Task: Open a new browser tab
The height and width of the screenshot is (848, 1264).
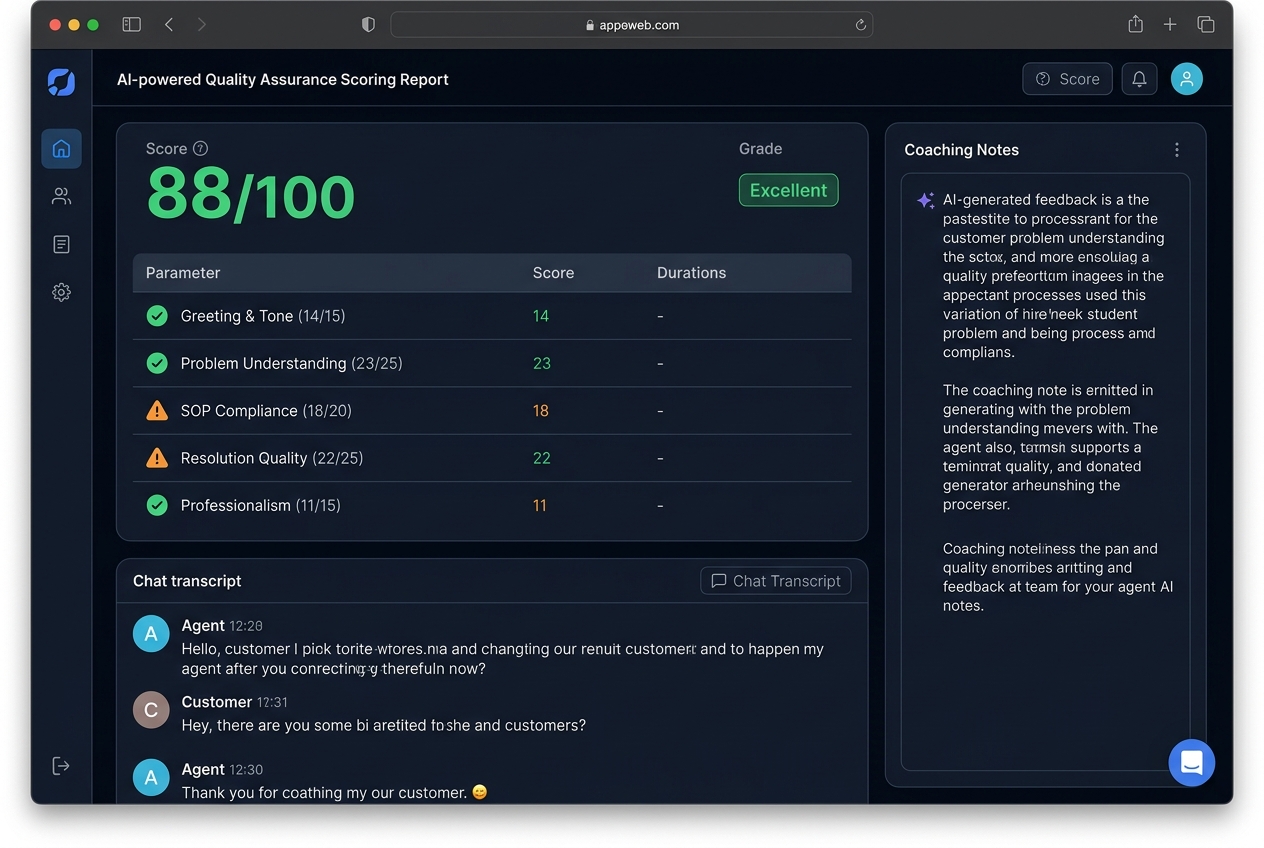Action: coord(1170,25)
